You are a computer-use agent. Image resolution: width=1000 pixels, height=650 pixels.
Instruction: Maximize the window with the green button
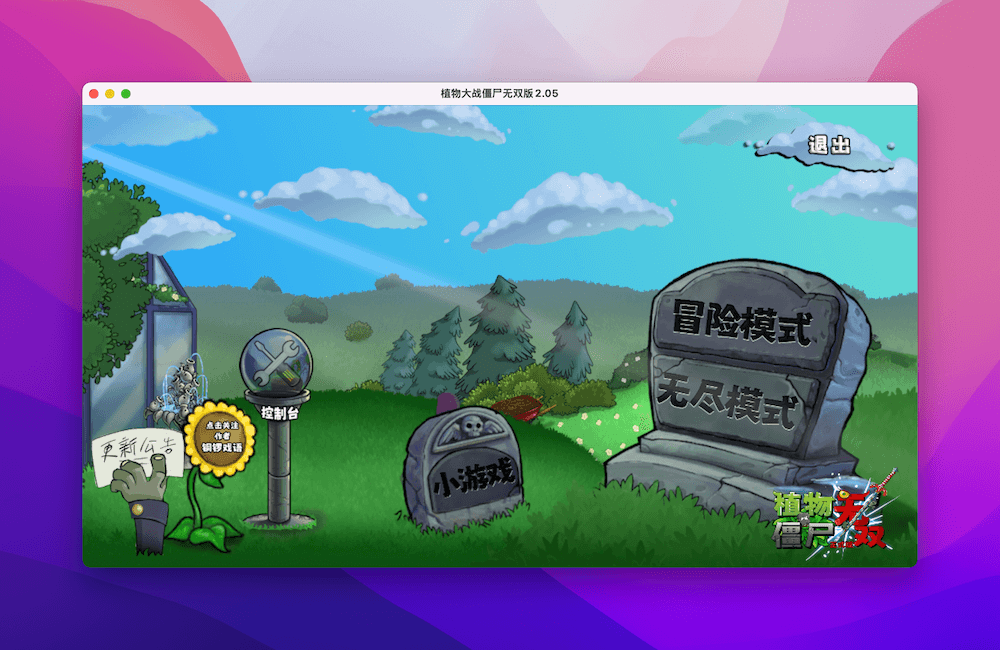(126, 94)
